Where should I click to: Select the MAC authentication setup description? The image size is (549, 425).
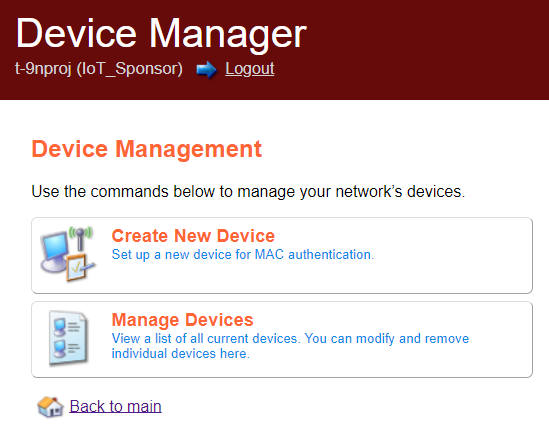[243, 255]
